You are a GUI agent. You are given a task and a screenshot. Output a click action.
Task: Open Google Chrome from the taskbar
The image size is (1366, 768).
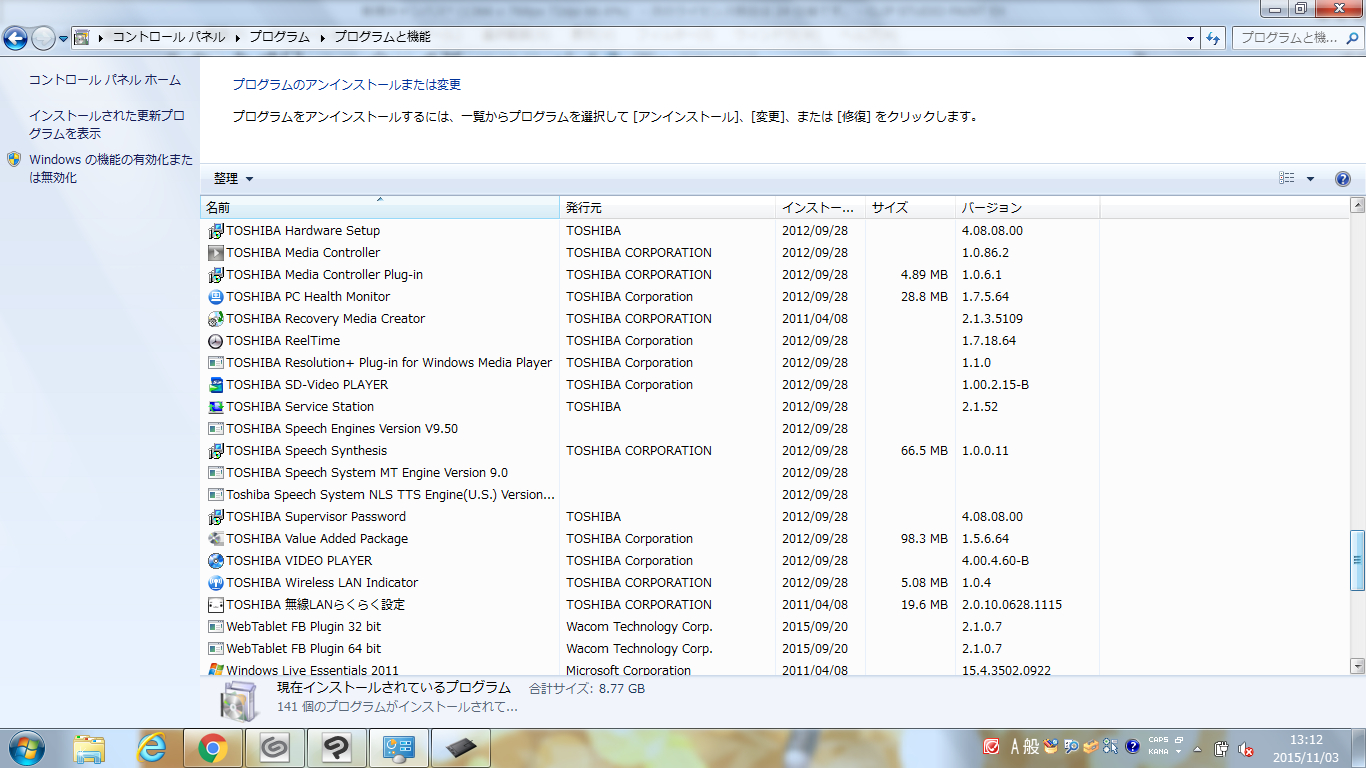click(x=212, y=747)
